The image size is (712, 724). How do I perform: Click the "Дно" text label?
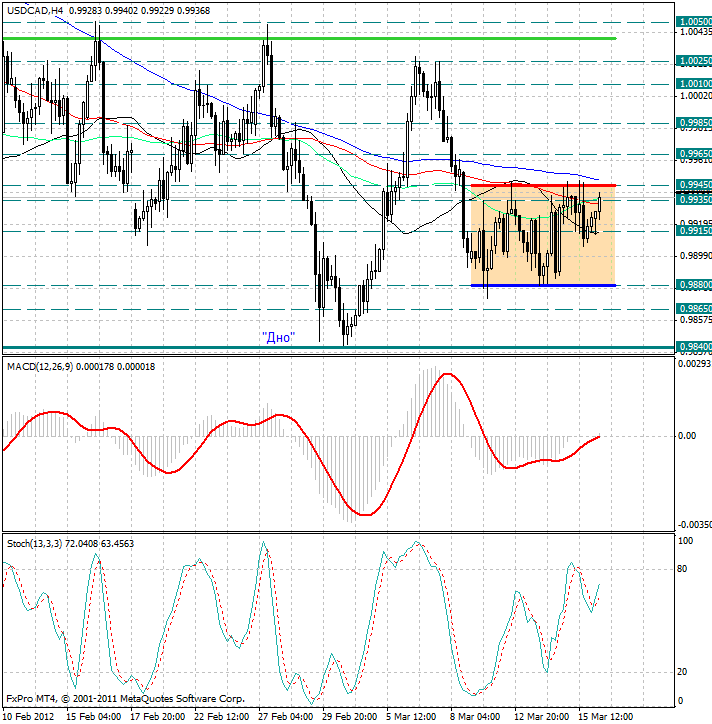click(x=277, y=337)
